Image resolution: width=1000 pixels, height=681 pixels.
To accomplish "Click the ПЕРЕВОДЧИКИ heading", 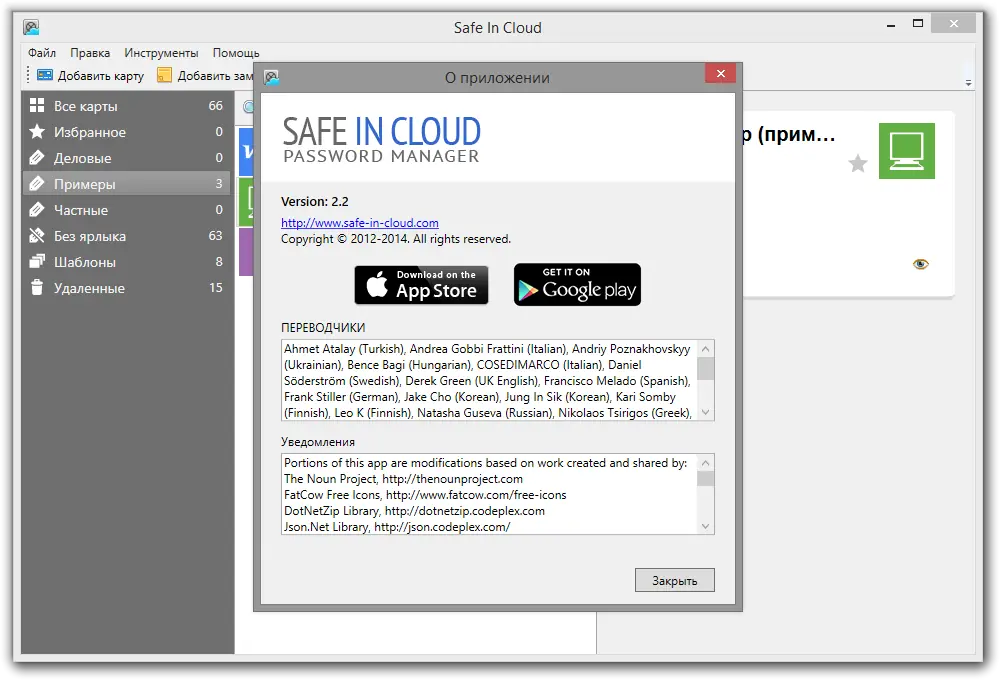I will pos(323,328).
